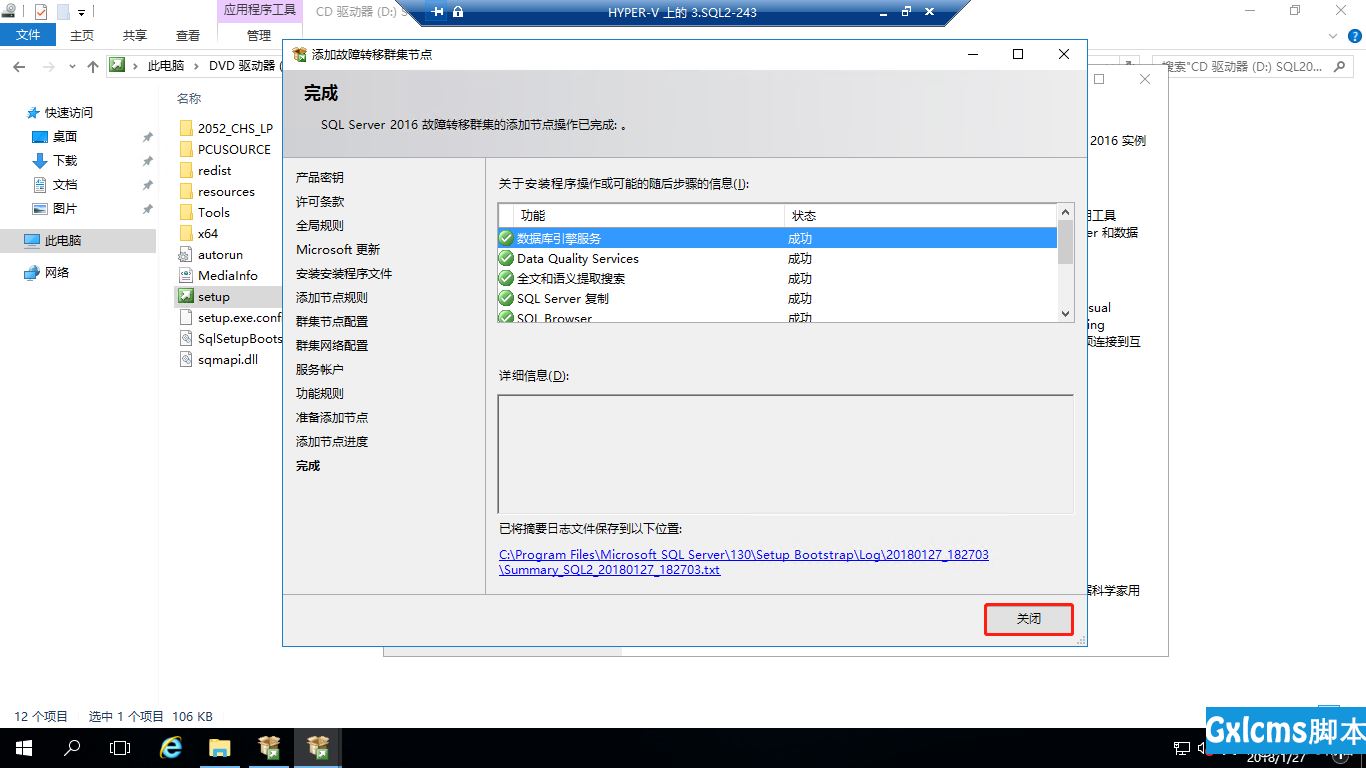Select 快速访问 in navigation pane

pyautogui.click(x=68, y=113)
